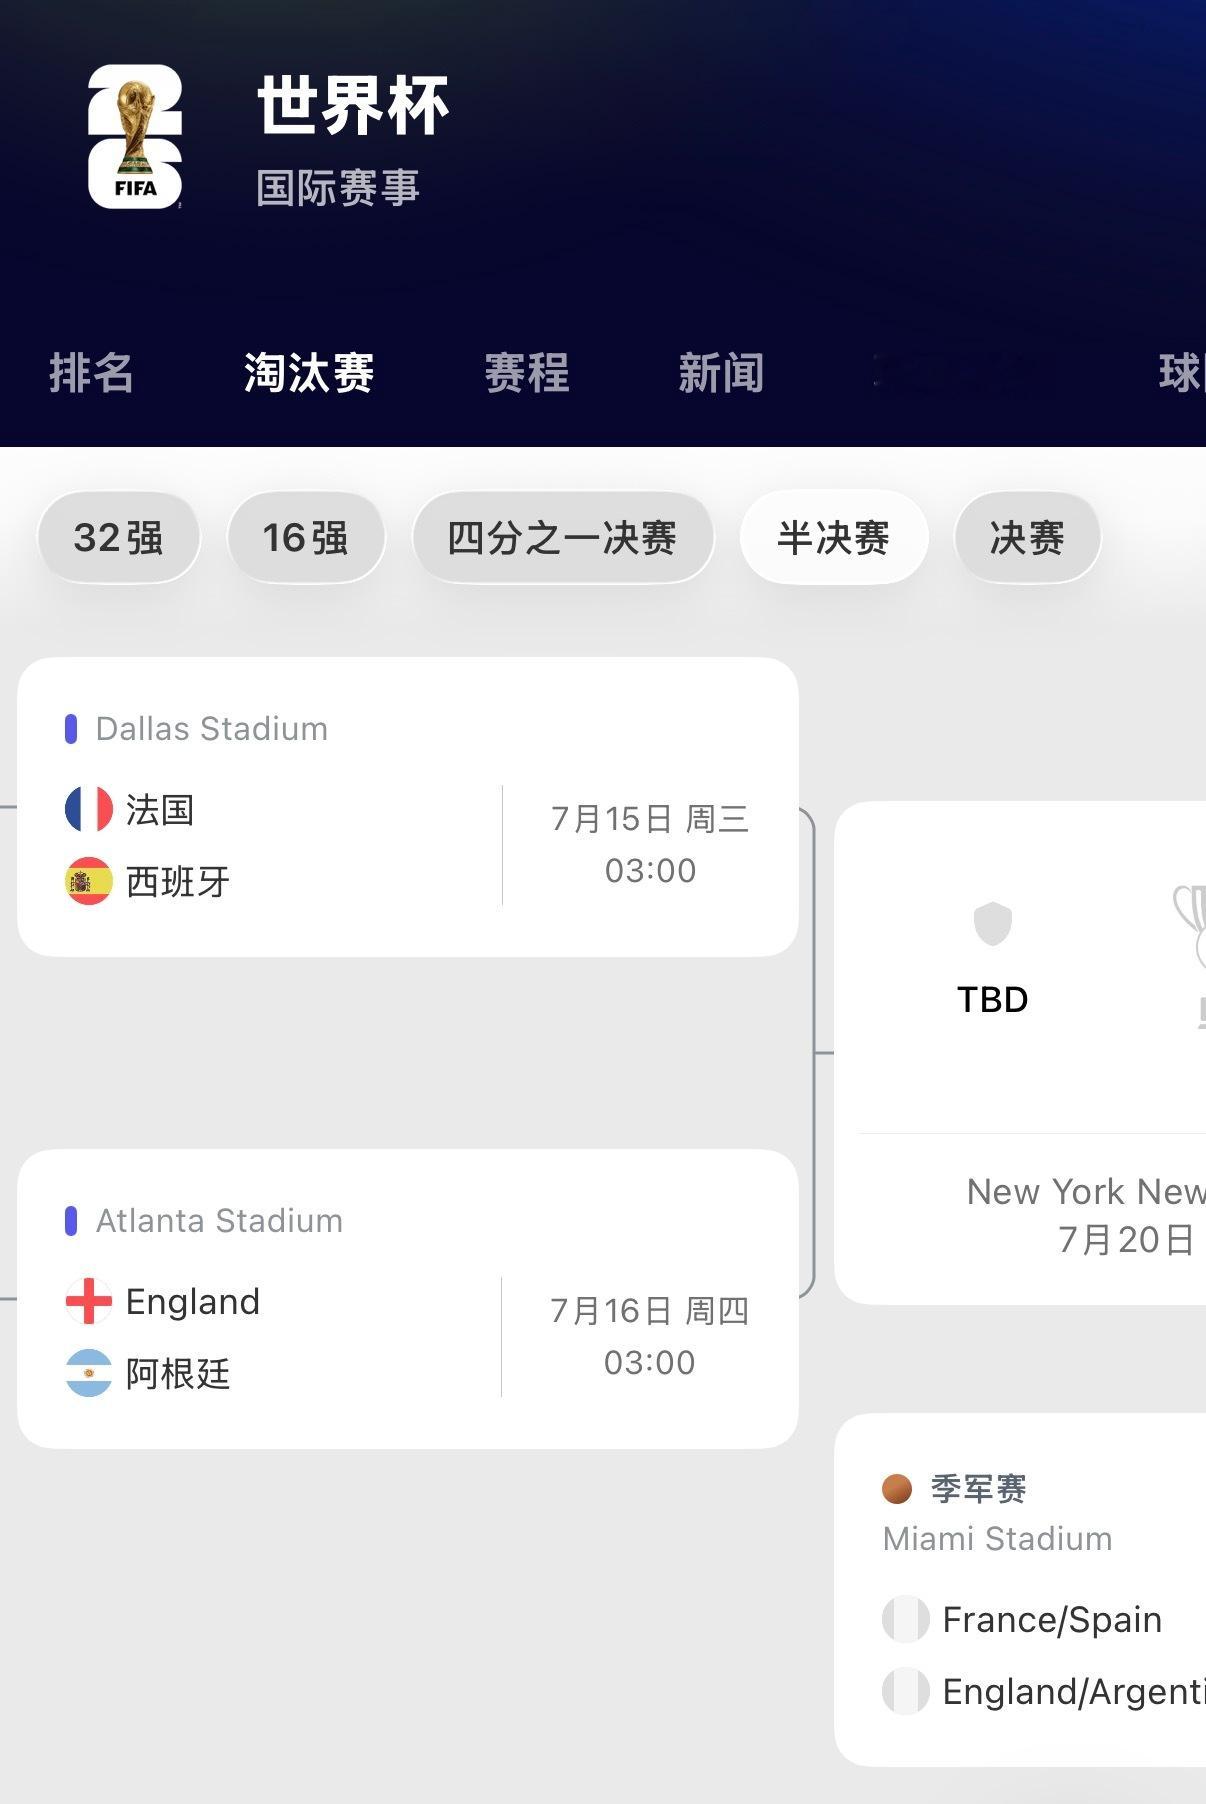
Task: Tap the France flag icon
Action: [89, 809]
